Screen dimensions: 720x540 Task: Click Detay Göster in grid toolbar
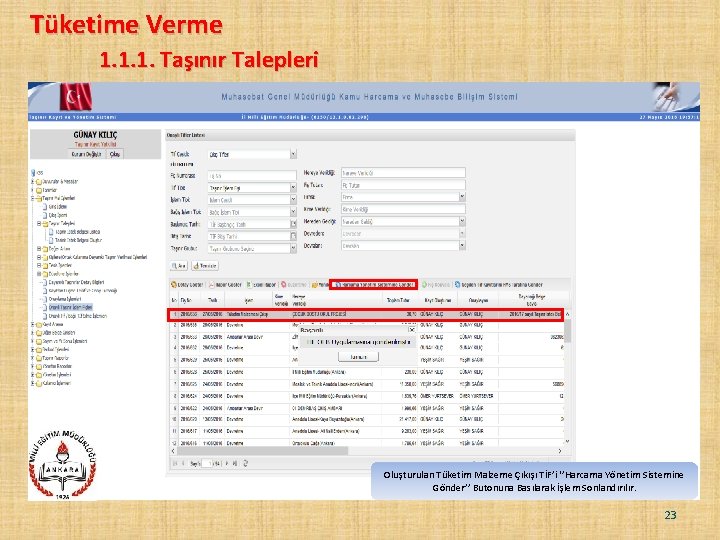[187, 285]
